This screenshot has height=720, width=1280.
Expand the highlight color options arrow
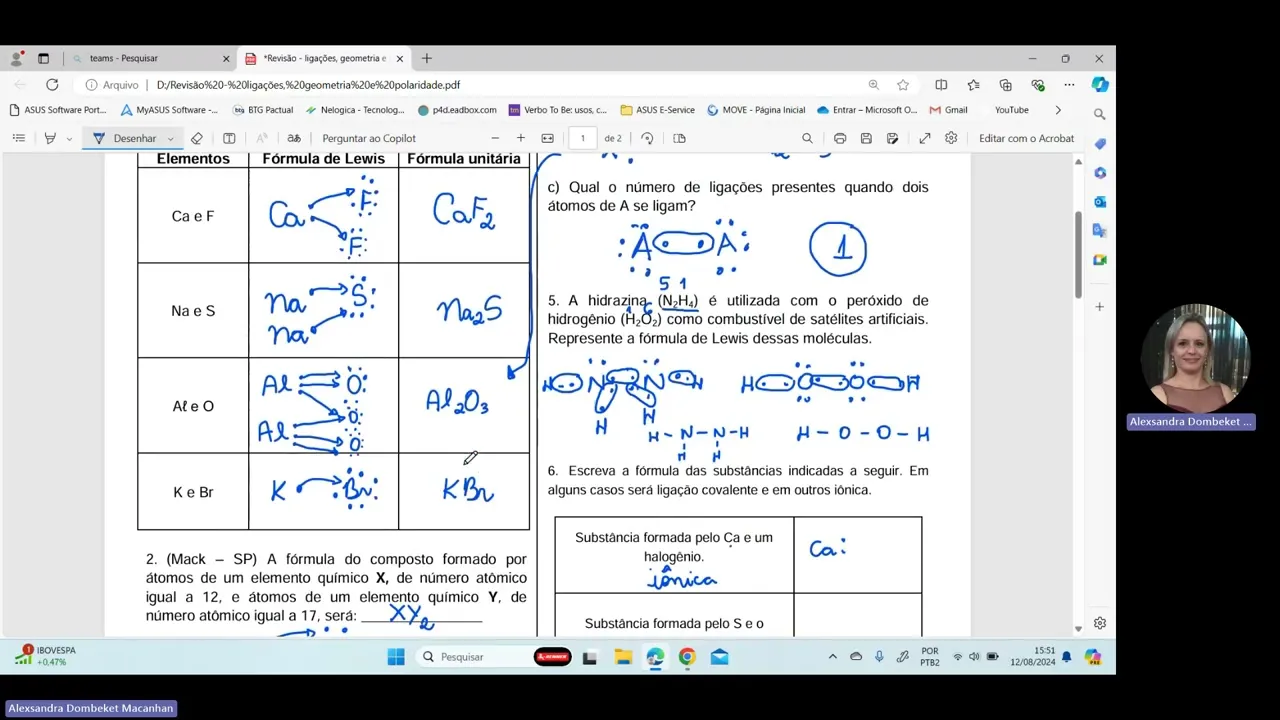tap(69, 139)
